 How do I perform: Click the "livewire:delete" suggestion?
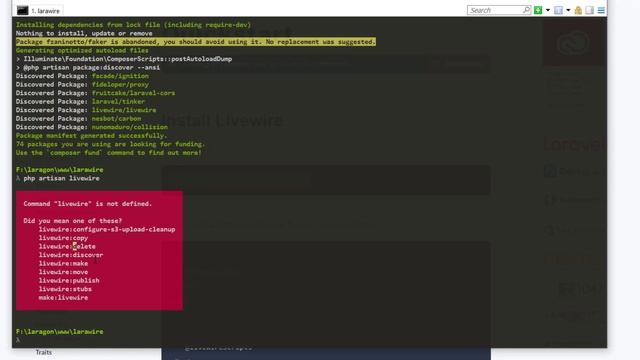(67, 247)
